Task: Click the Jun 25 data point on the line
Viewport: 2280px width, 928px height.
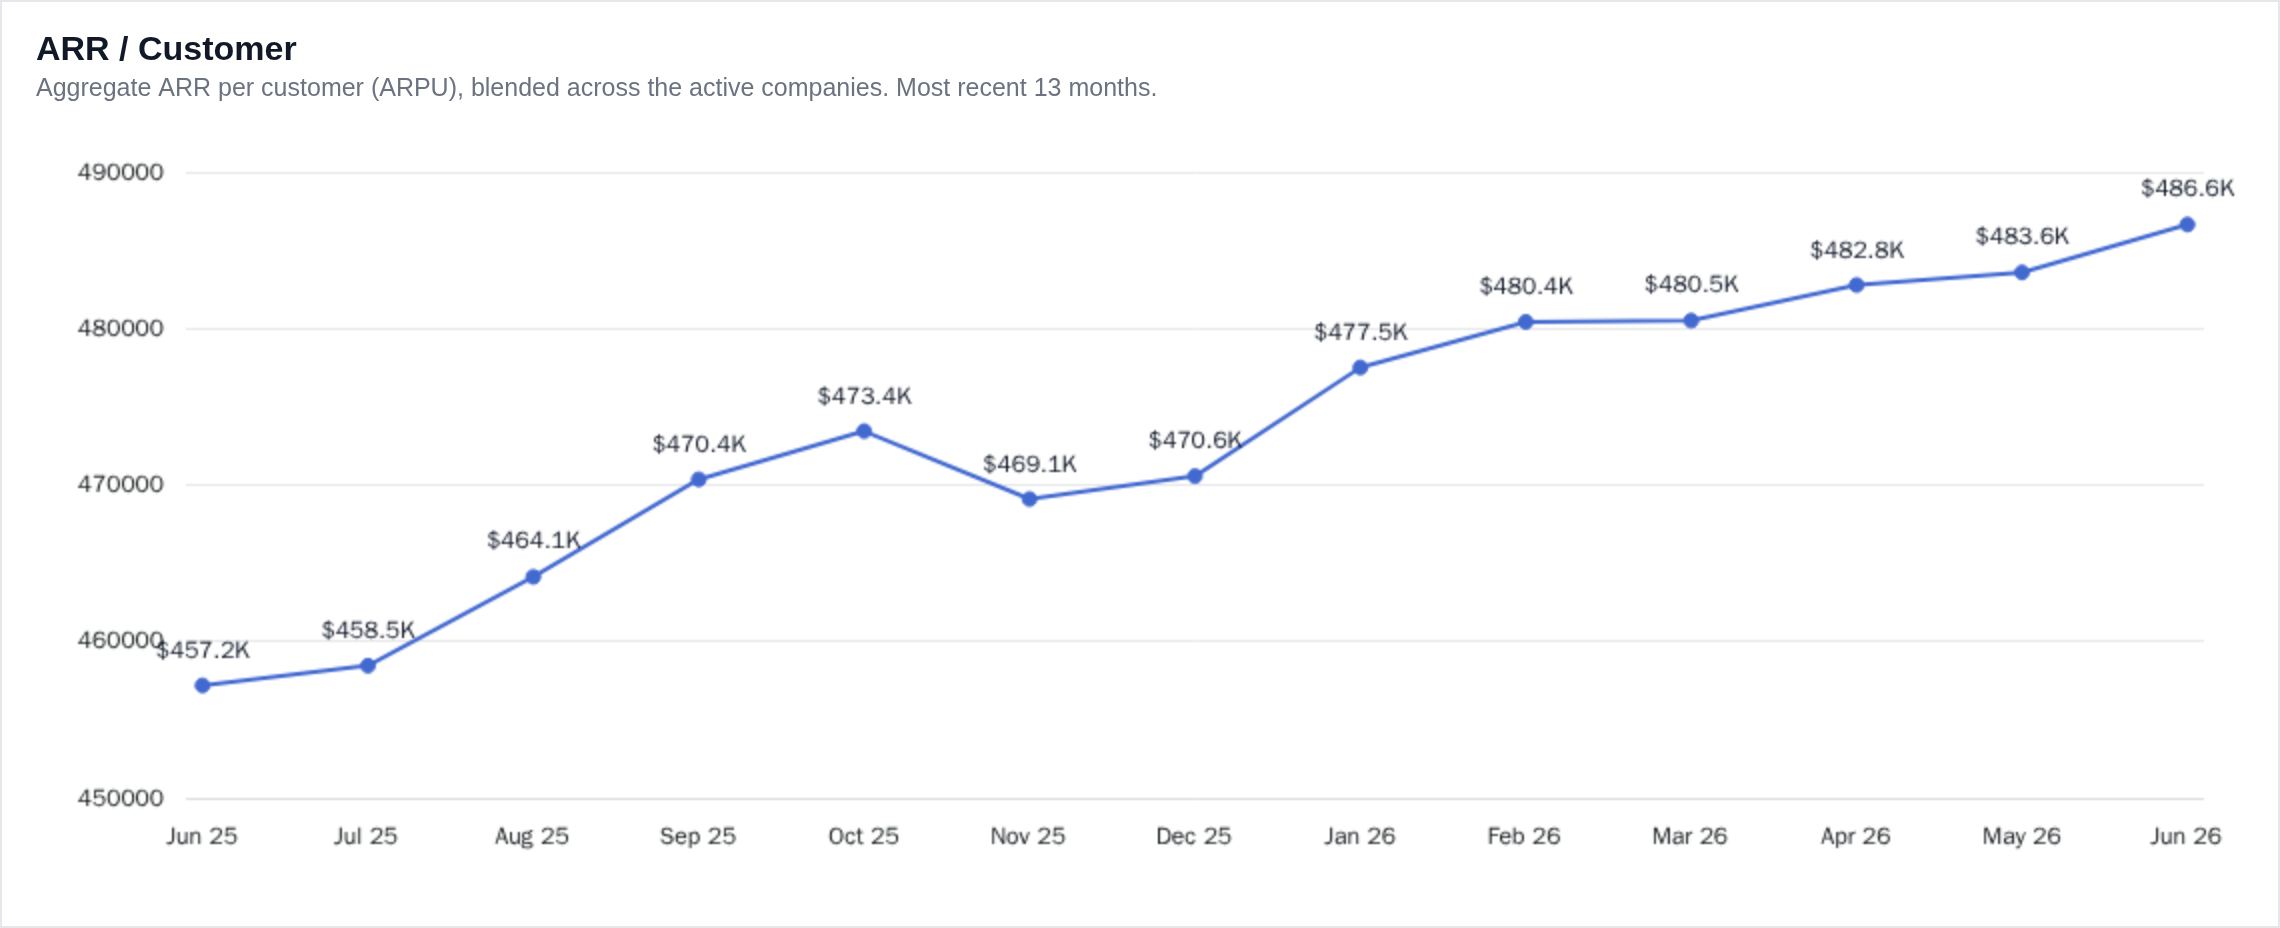Action: [202, 685]
